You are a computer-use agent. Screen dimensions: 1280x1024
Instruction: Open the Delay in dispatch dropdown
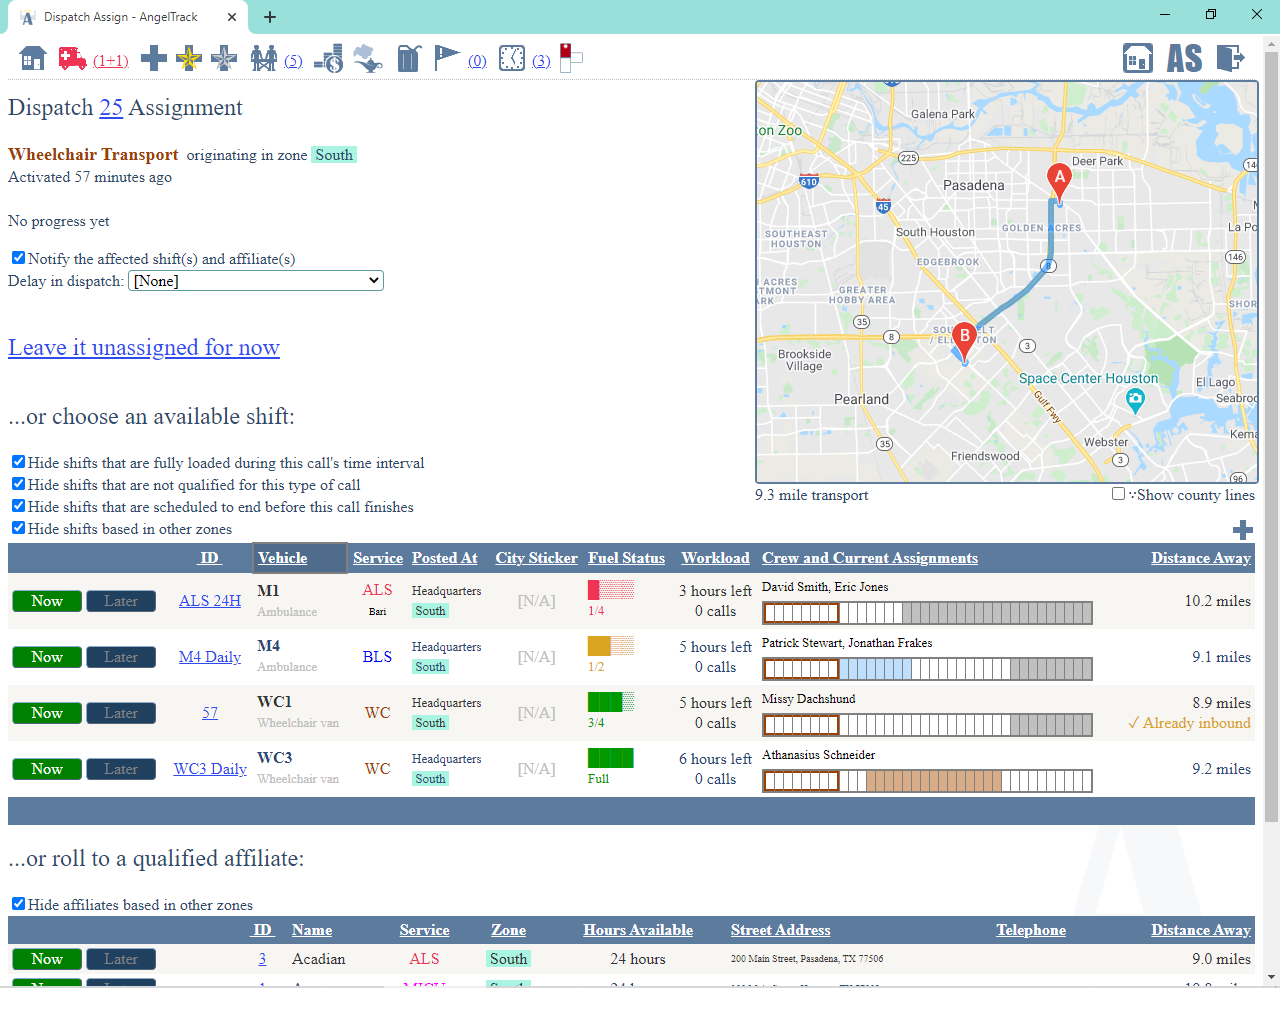tap(256, 280)
